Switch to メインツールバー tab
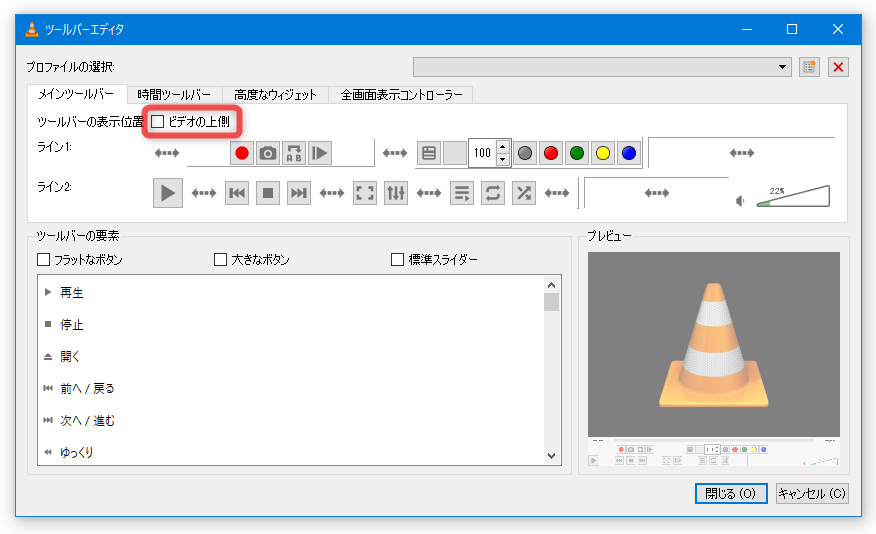The height and width of the screenshot is (534, 876). 76,94
